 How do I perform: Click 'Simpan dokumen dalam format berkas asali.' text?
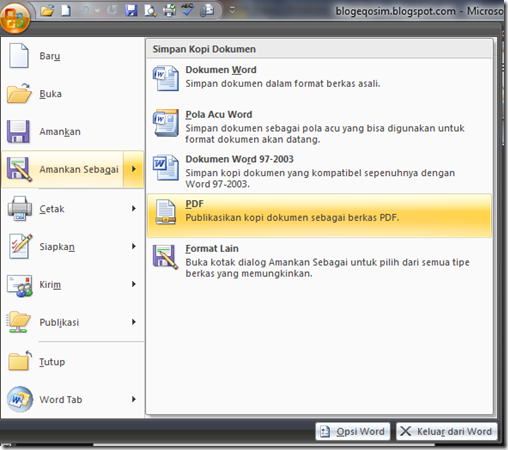pyautogui.click(x=283, y=83)
